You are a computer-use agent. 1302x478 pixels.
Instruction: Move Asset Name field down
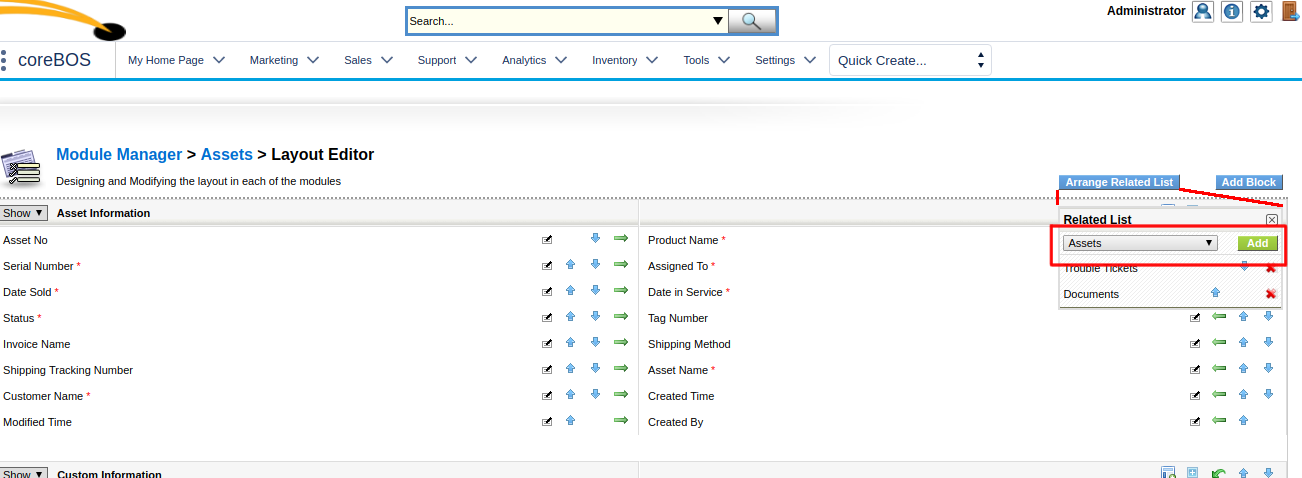[1268, 368]
